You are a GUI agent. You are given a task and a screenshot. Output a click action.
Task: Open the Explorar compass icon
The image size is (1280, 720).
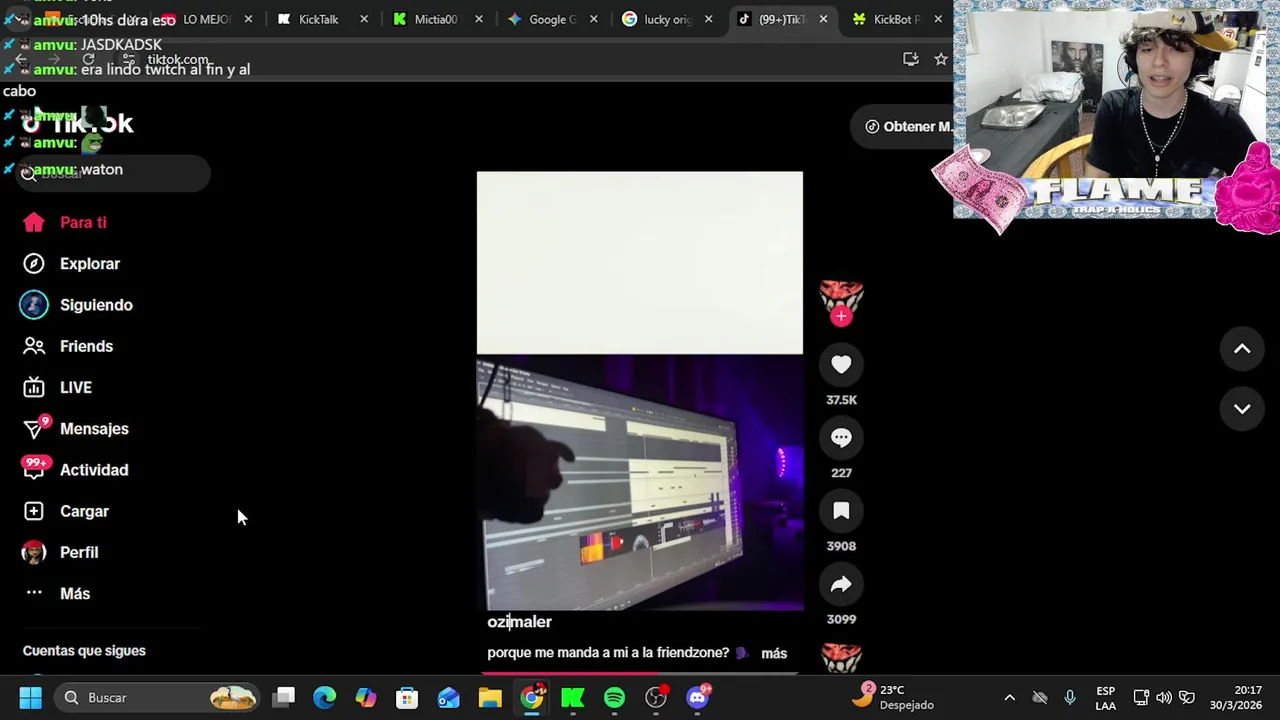coord(34,264)
